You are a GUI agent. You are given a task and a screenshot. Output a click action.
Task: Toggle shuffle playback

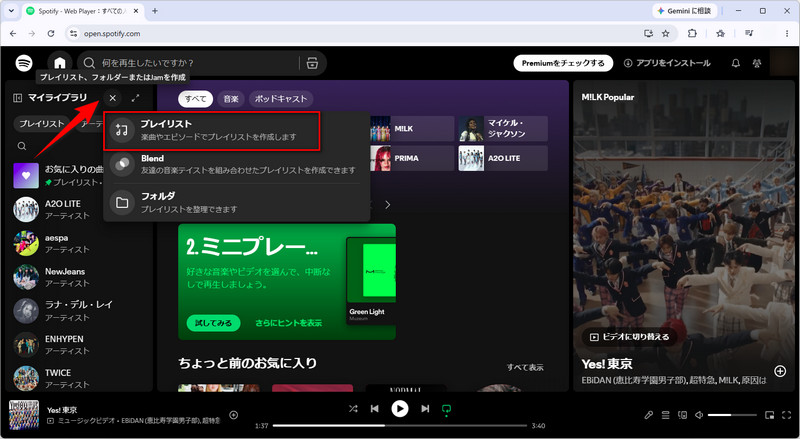click(x=353, y=409)
